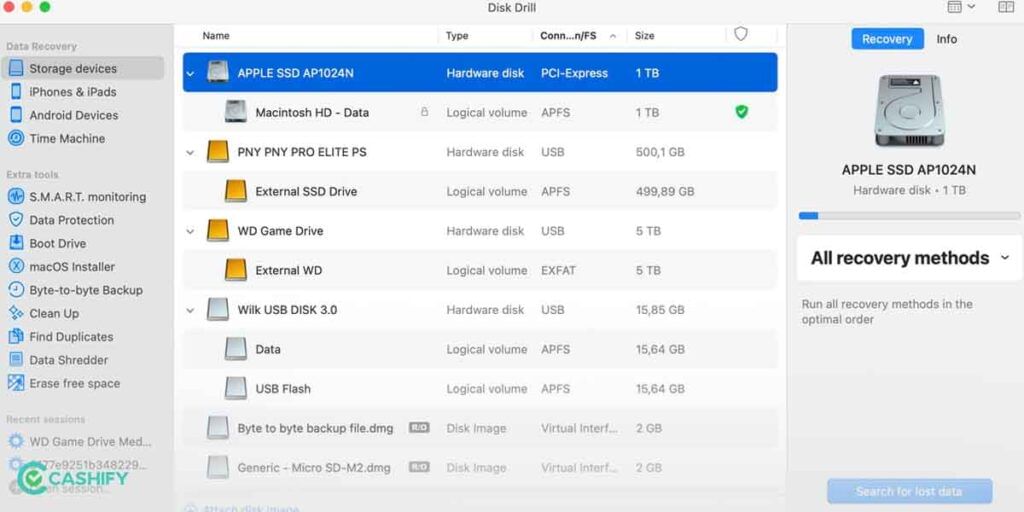
Task: Click Attach disk image link
Action: click(x=243, y=509)
